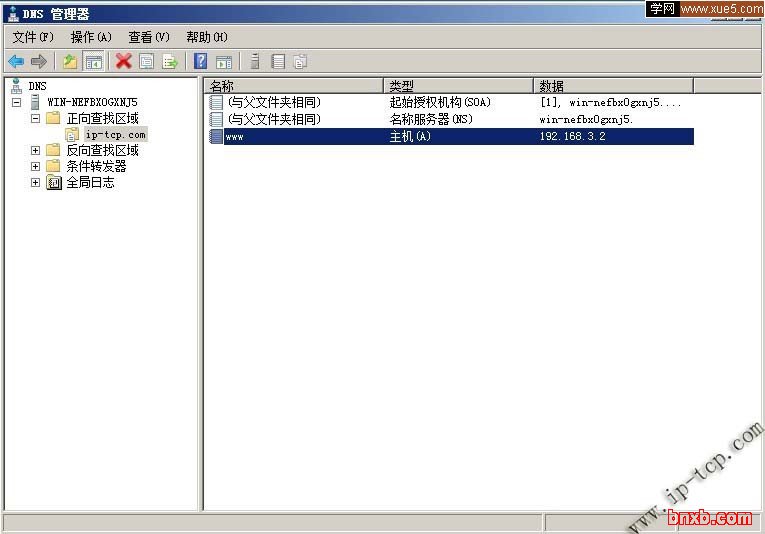Select 反向查找区域 in the tree

pyautogui.click(x=102, y=150)
